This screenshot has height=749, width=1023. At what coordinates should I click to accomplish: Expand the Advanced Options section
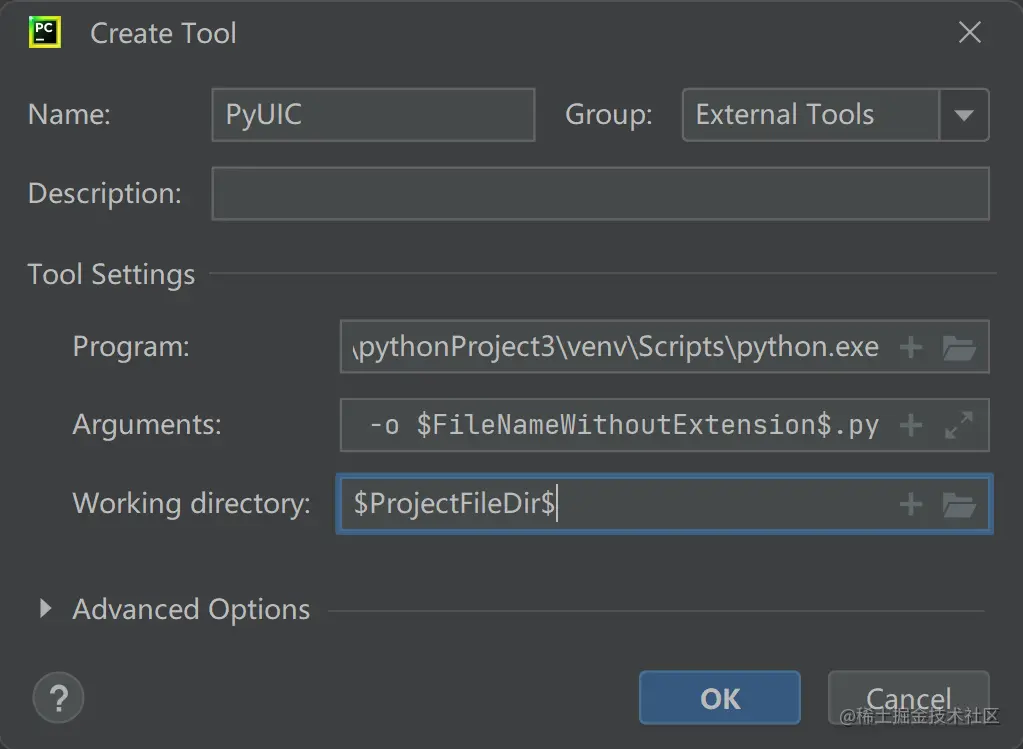pos(45,608)
